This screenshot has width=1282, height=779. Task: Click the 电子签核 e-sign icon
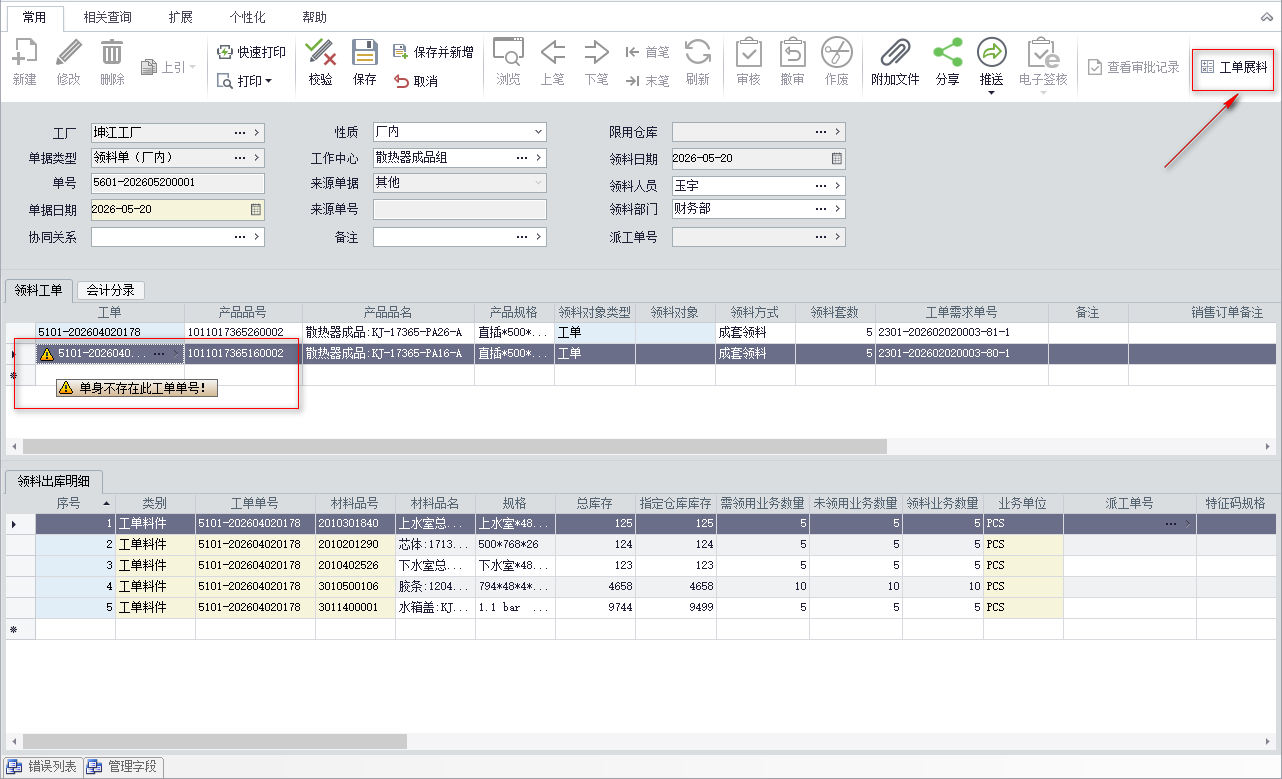pyautogui.click(x=1043, y=54)
